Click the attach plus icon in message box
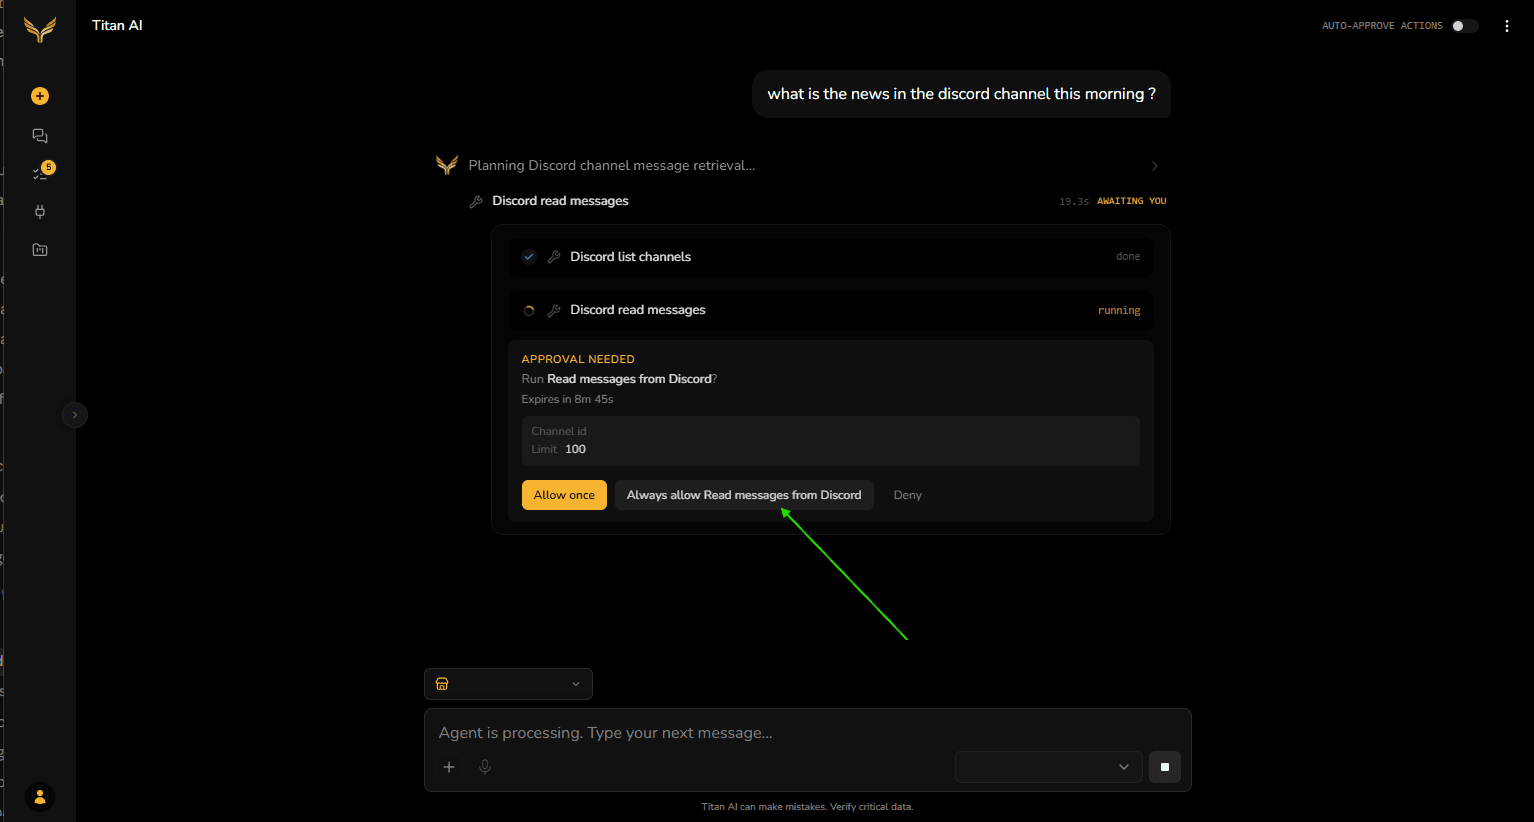 click(x=449, y=767)
